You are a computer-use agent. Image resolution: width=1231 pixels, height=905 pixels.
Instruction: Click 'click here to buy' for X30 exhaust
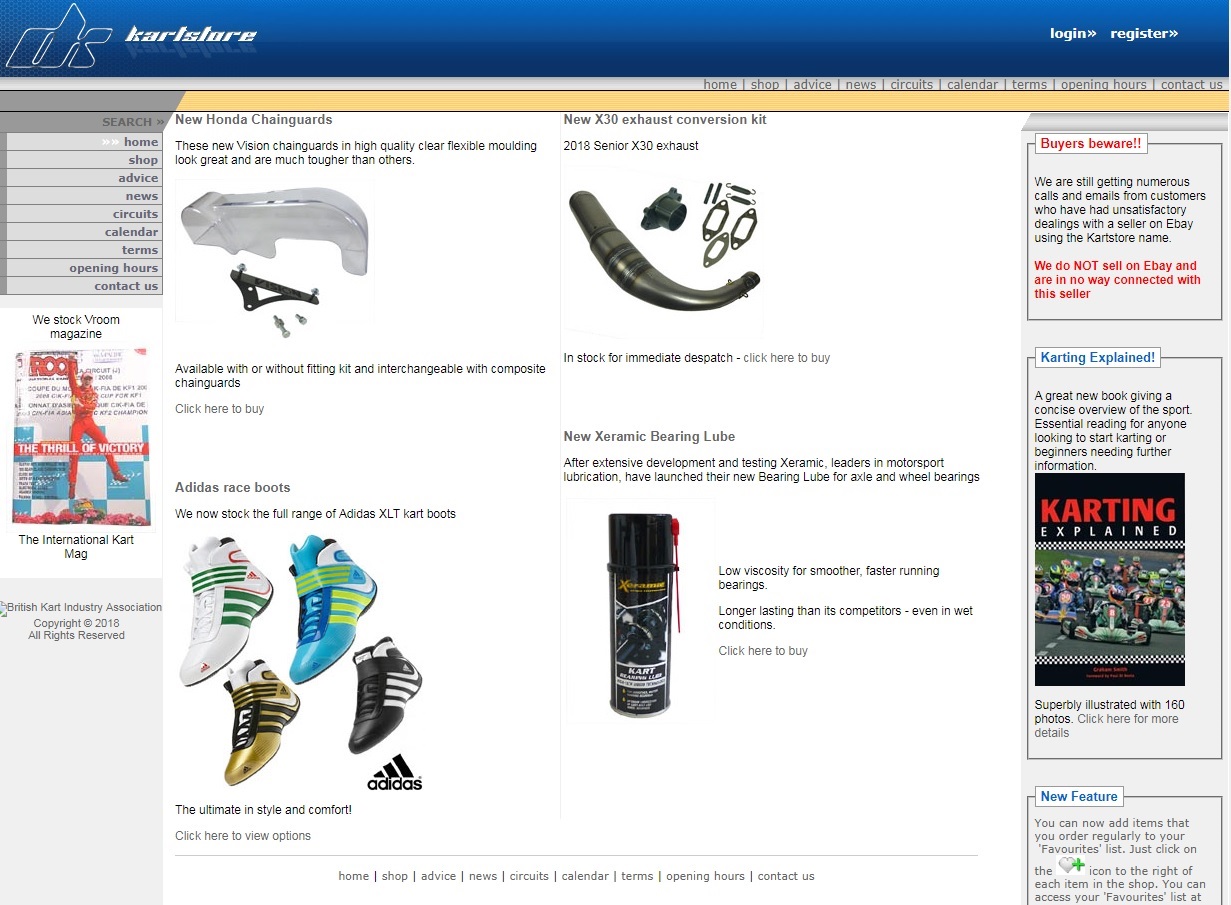(786, 358)
